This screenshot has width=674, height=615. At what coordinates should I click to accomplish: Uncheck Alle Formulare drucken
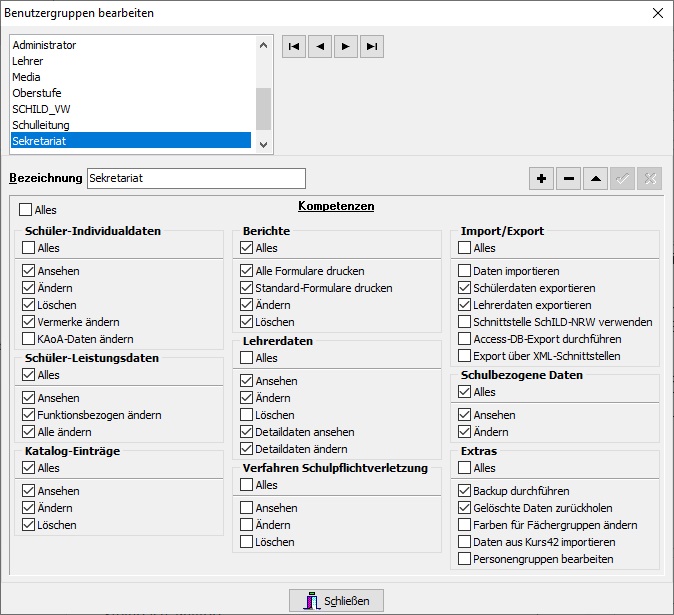246,271
